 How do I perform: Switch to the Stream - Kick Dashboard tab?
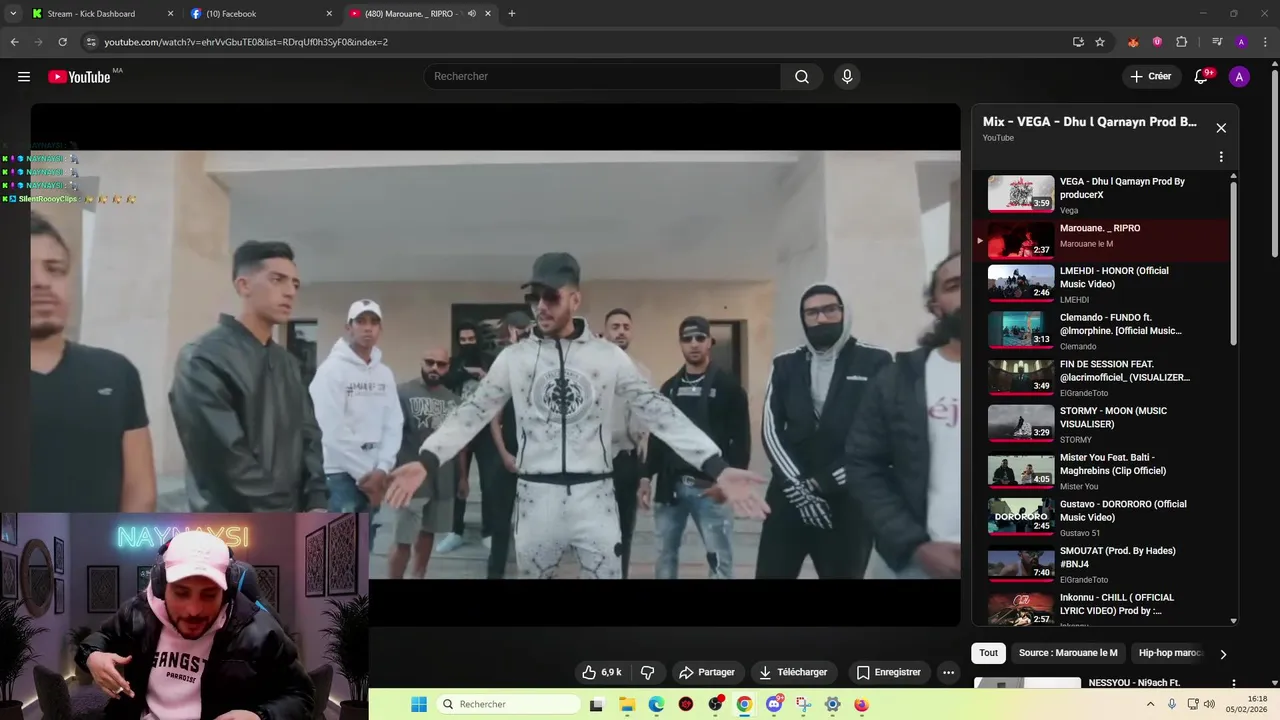tap(91, 14)
